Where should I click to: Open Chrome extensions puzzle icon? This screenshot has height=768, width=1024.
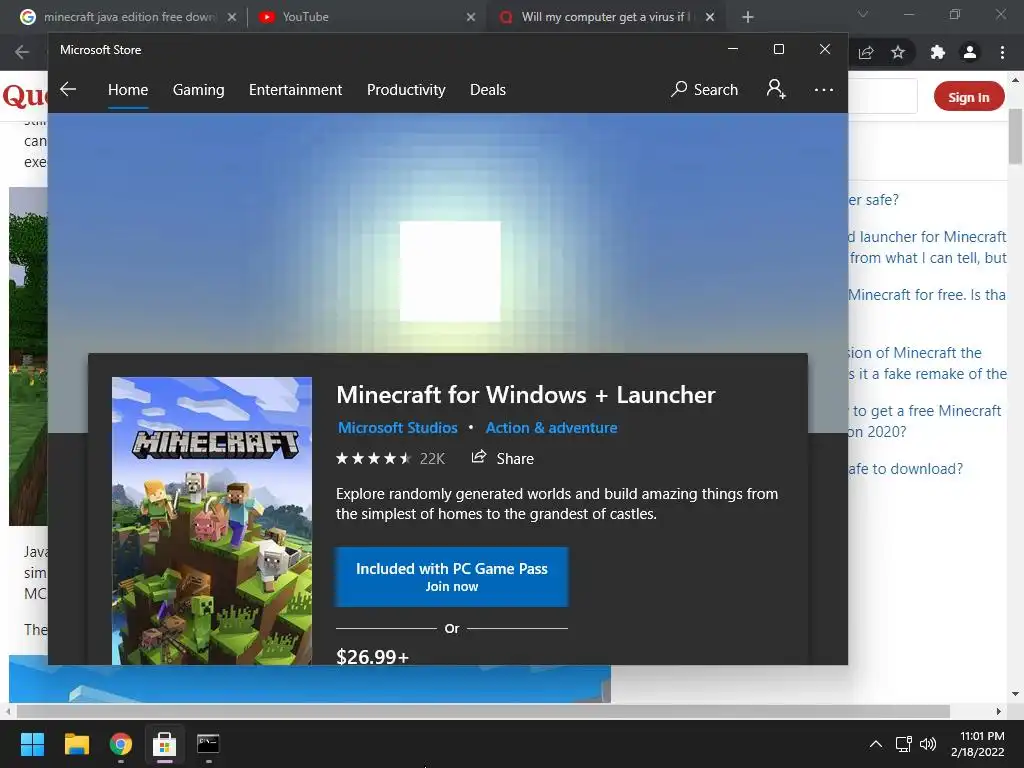937,52
